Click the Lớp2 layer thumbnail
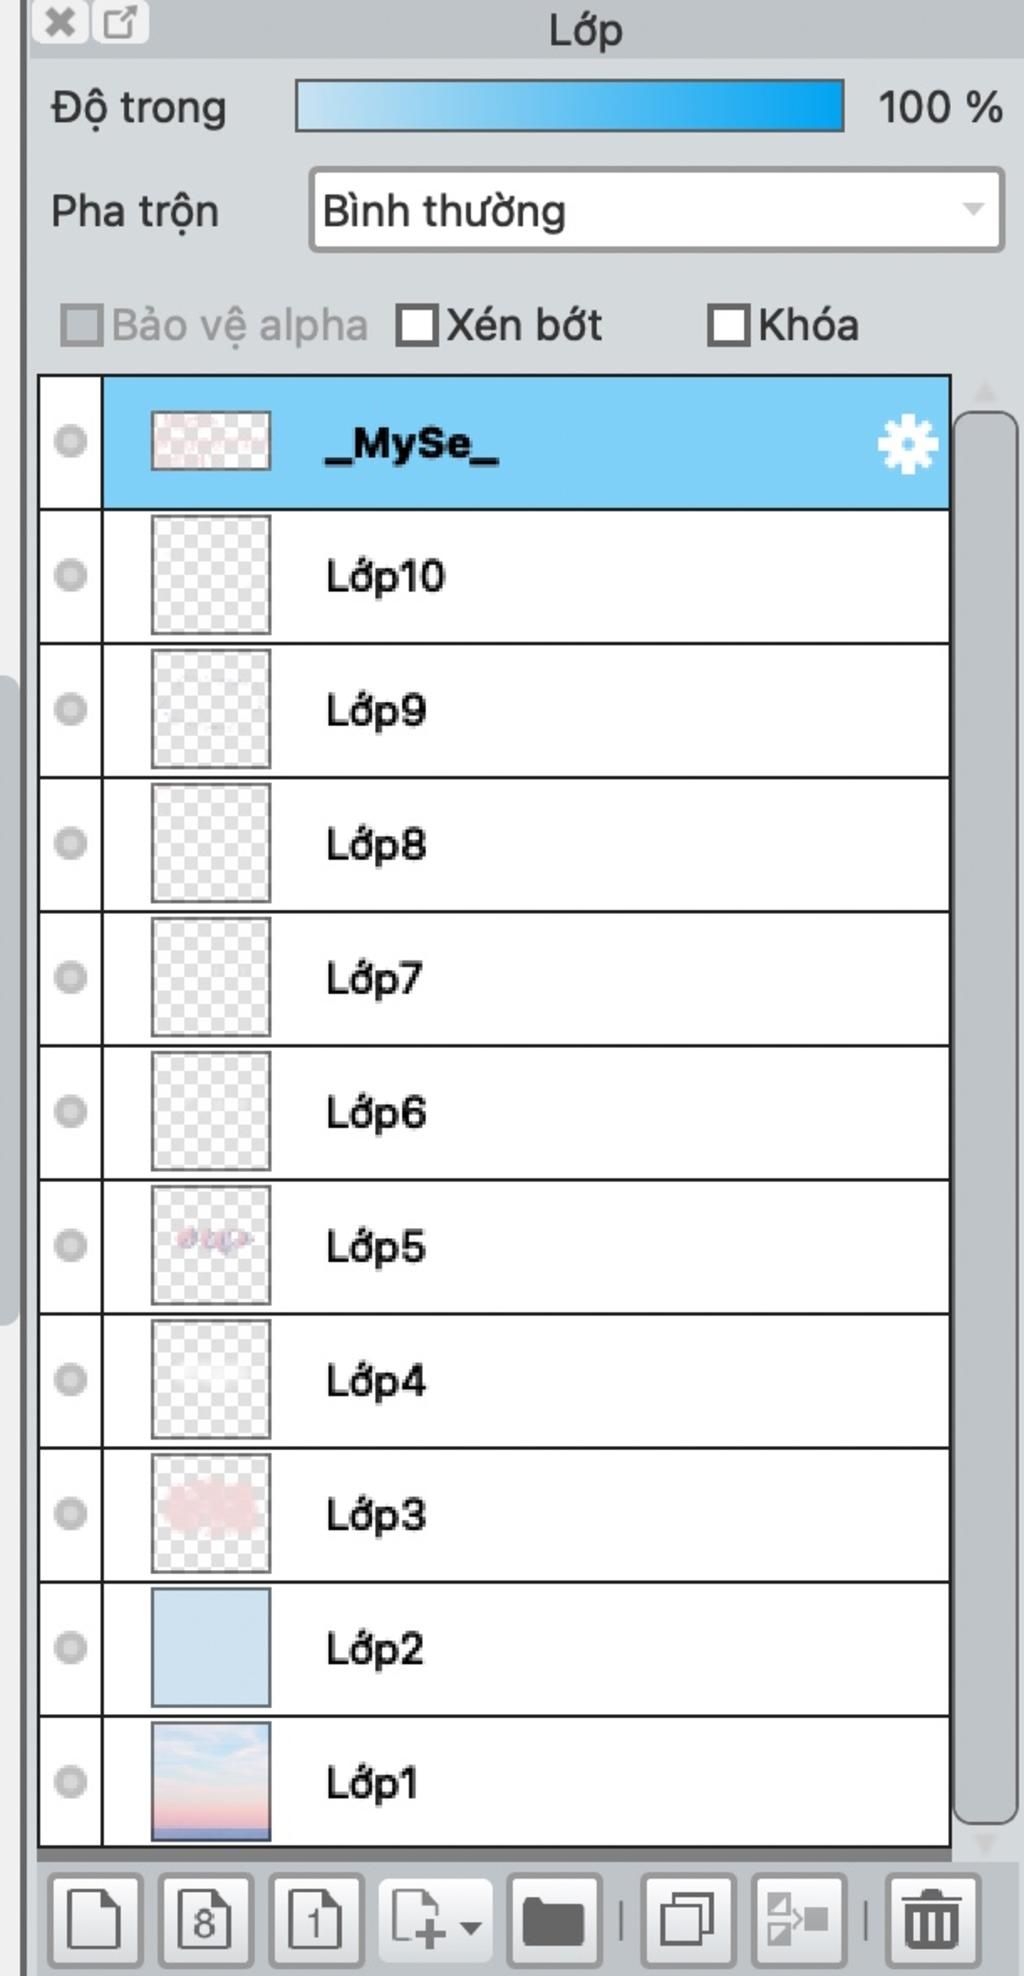1024x1976 pixels. point(210,1648)
